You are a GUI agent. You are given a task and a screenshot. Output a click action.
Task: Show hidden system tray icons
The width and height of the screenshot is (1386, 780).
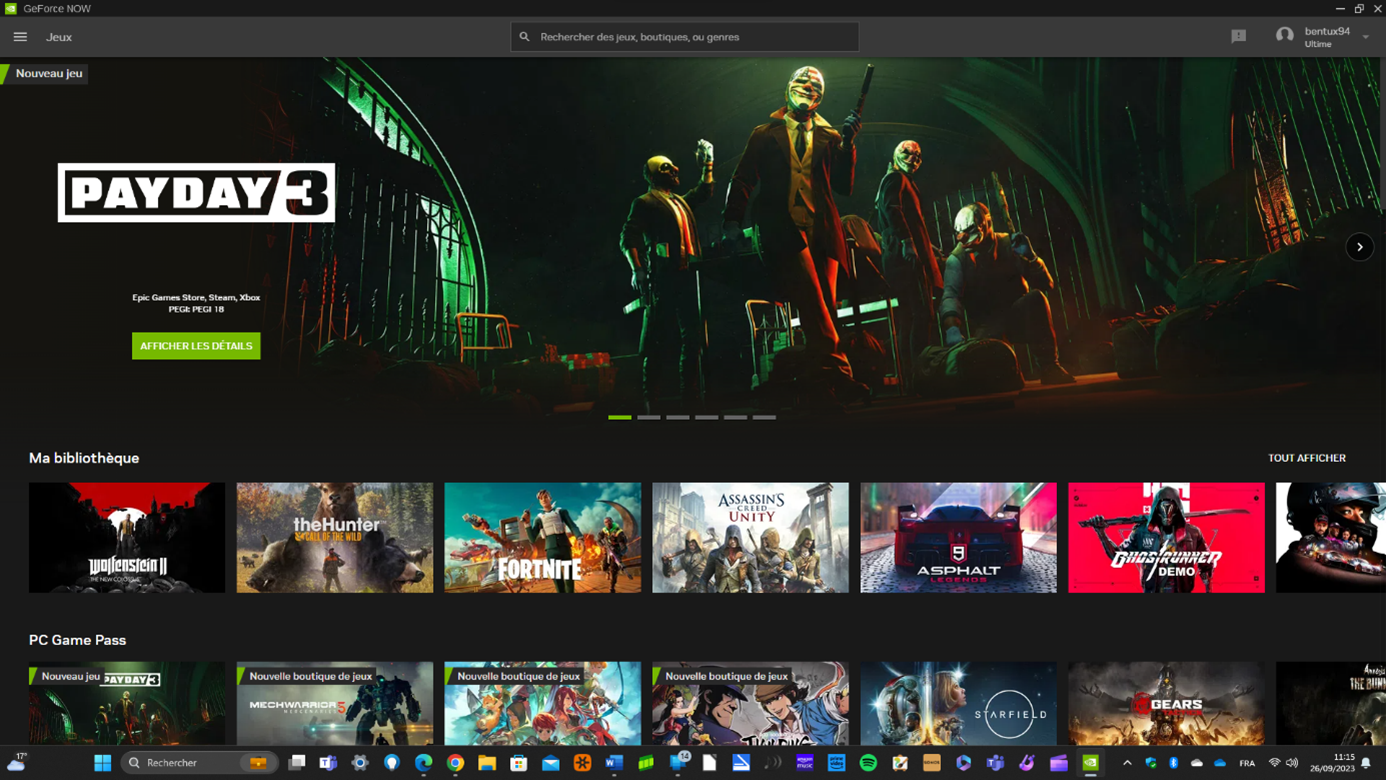pos(1127,763)
